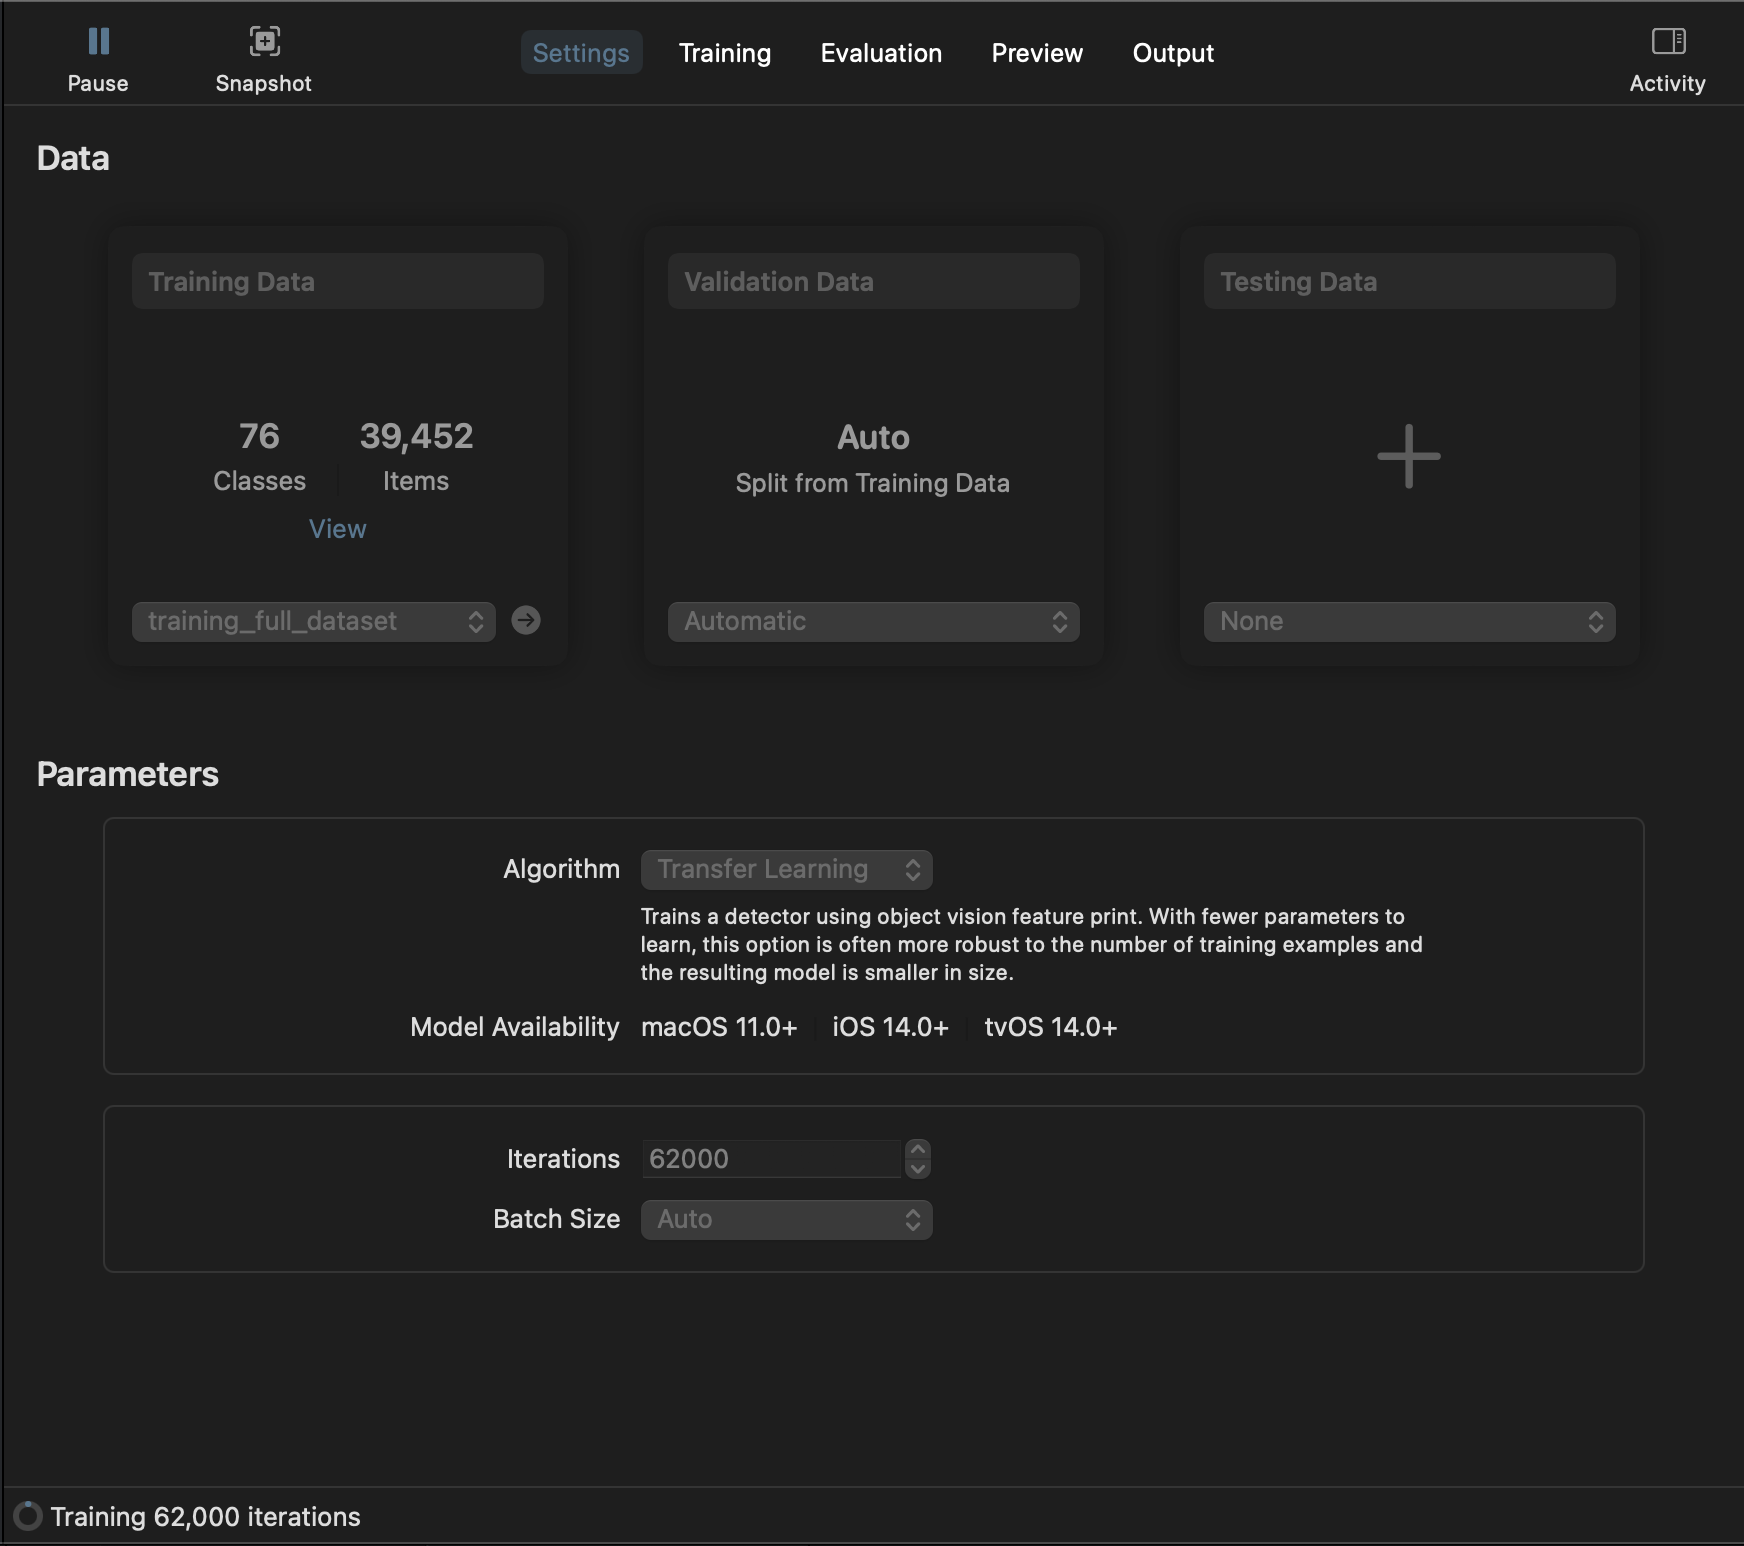The image size is (1744, 1546).
Task: Switch to the Evaluation tab
Action: point(881,53)
